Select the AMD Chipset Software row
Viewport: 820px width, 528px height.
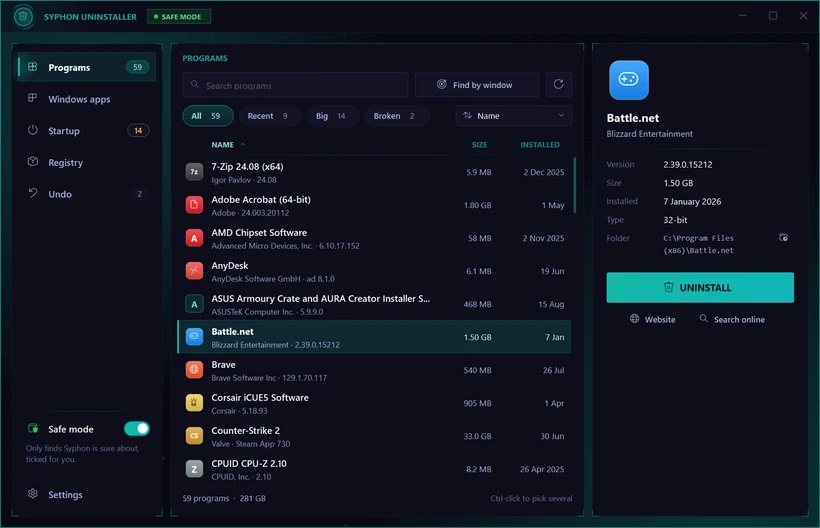(374, 238)
